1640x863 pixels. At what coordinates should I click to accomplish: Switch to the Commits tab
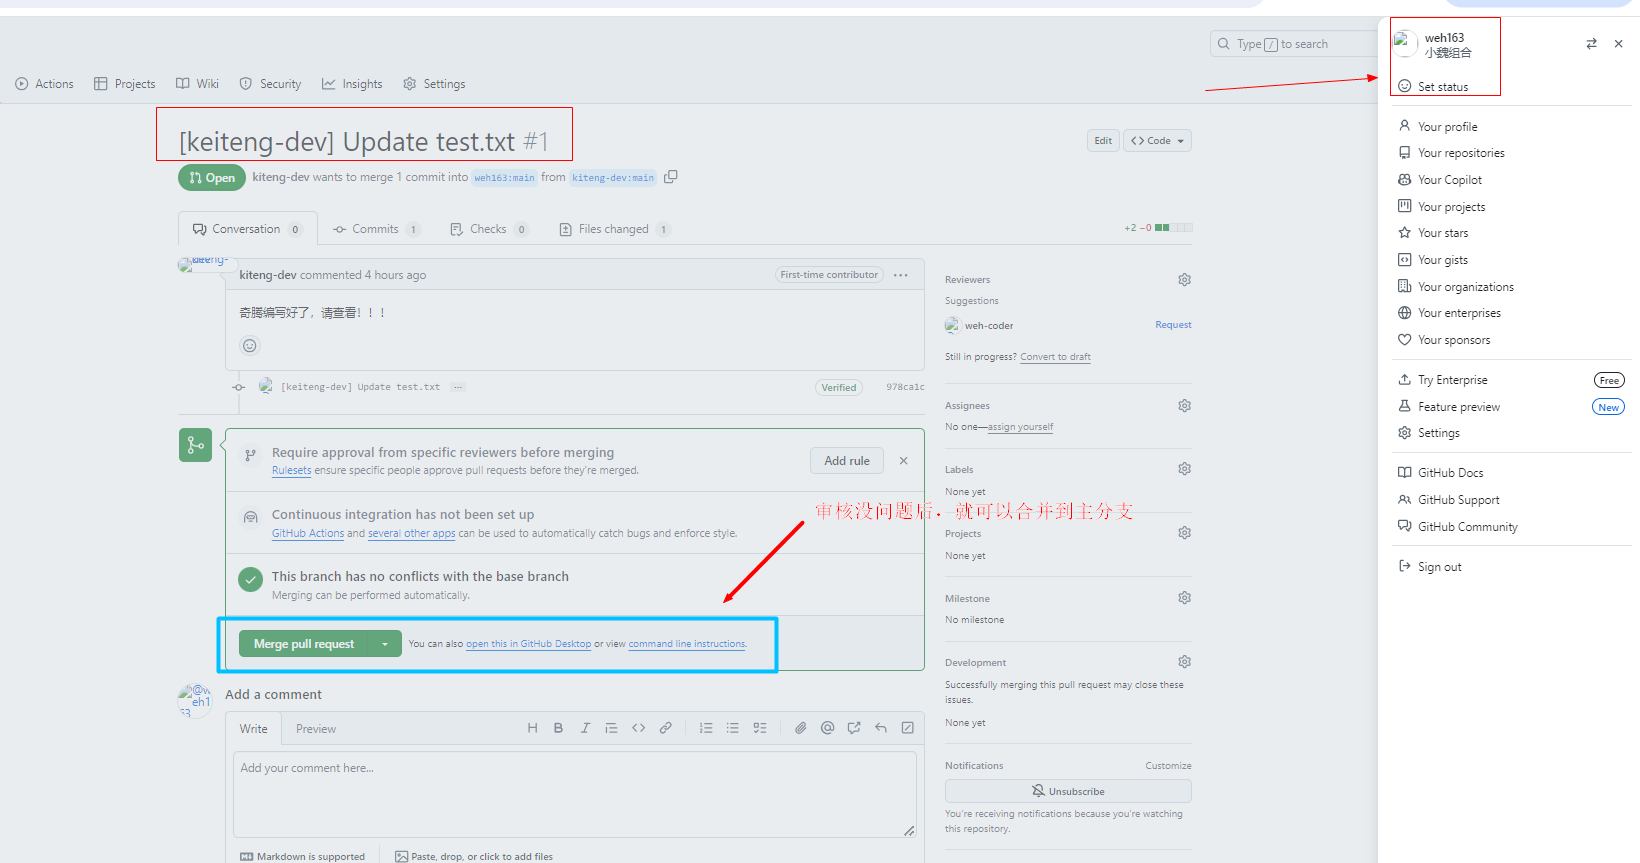tap(375, 229)
